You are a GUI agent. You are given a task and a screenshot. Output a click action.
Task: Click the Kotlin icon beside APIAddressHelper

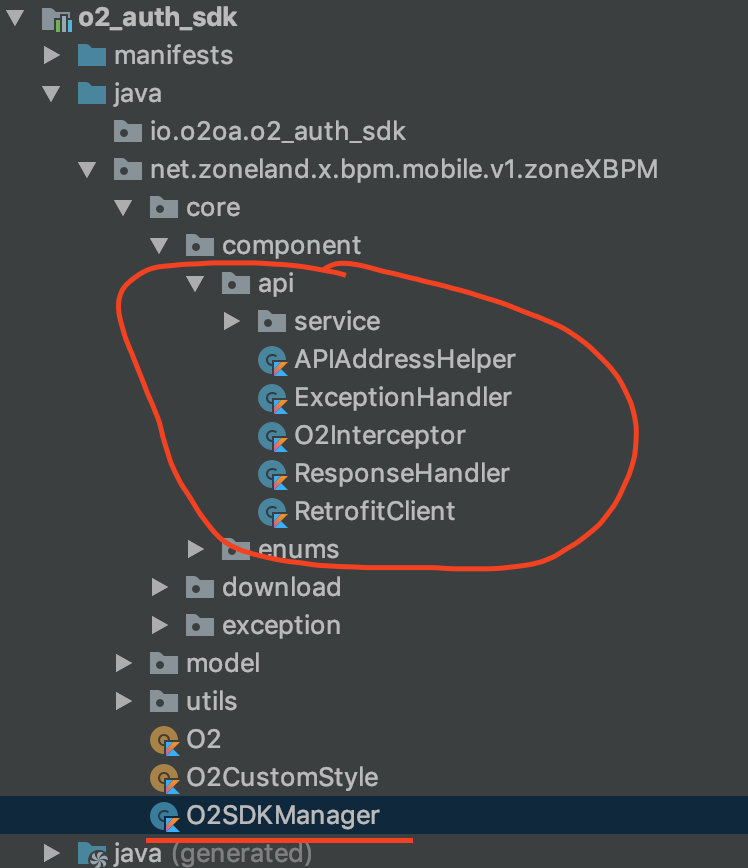point(273,360)
